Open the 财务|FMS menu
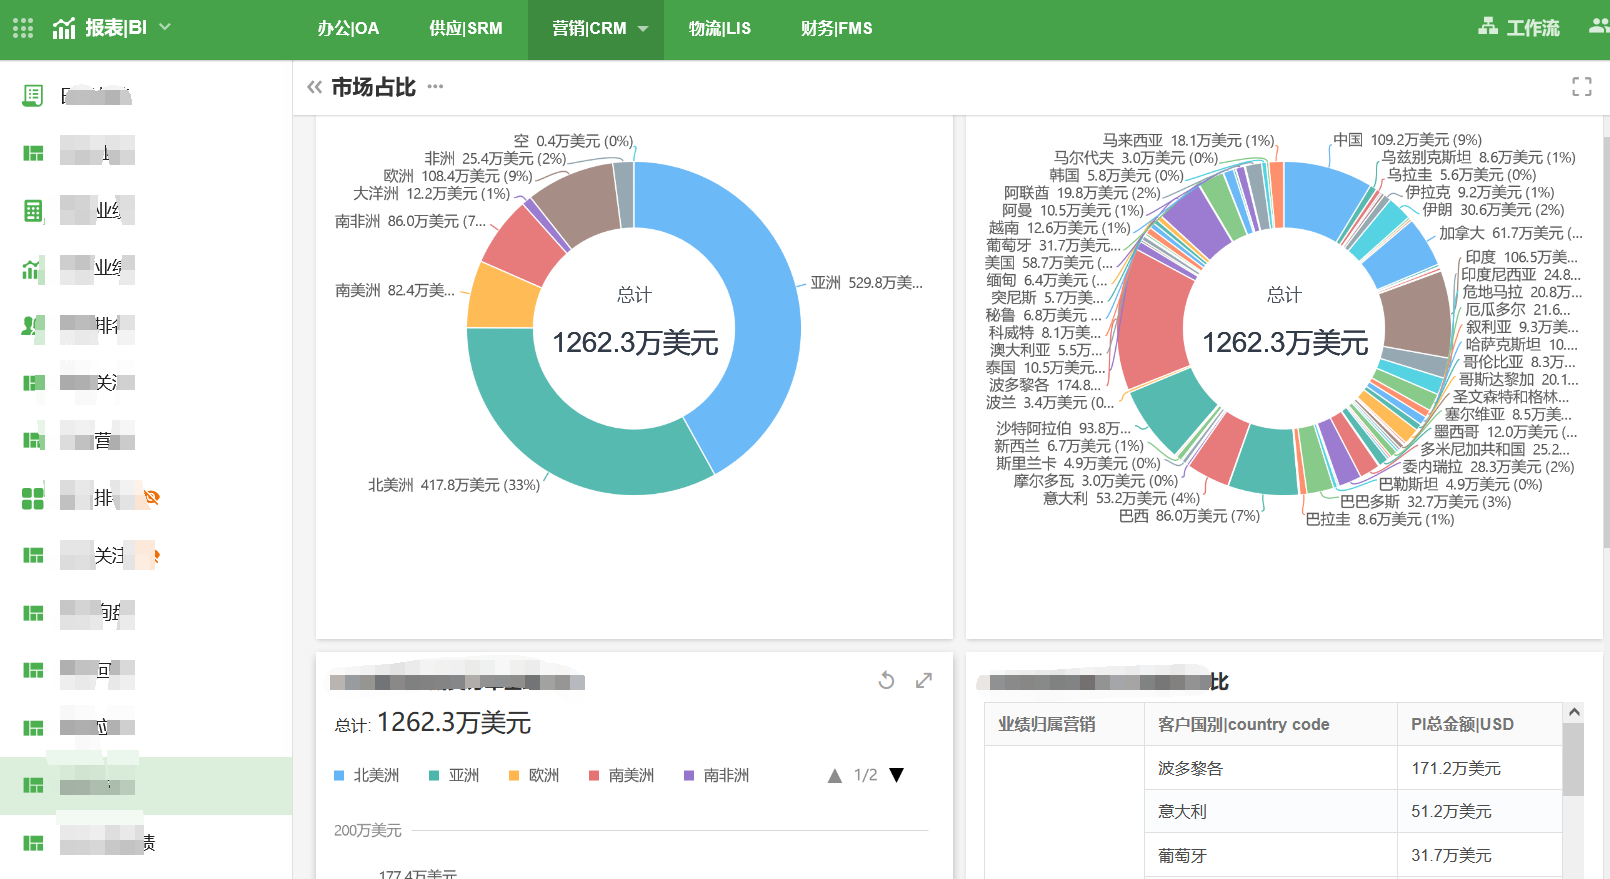This screenshot has width=1610, height=879. (x=836, y=28)
